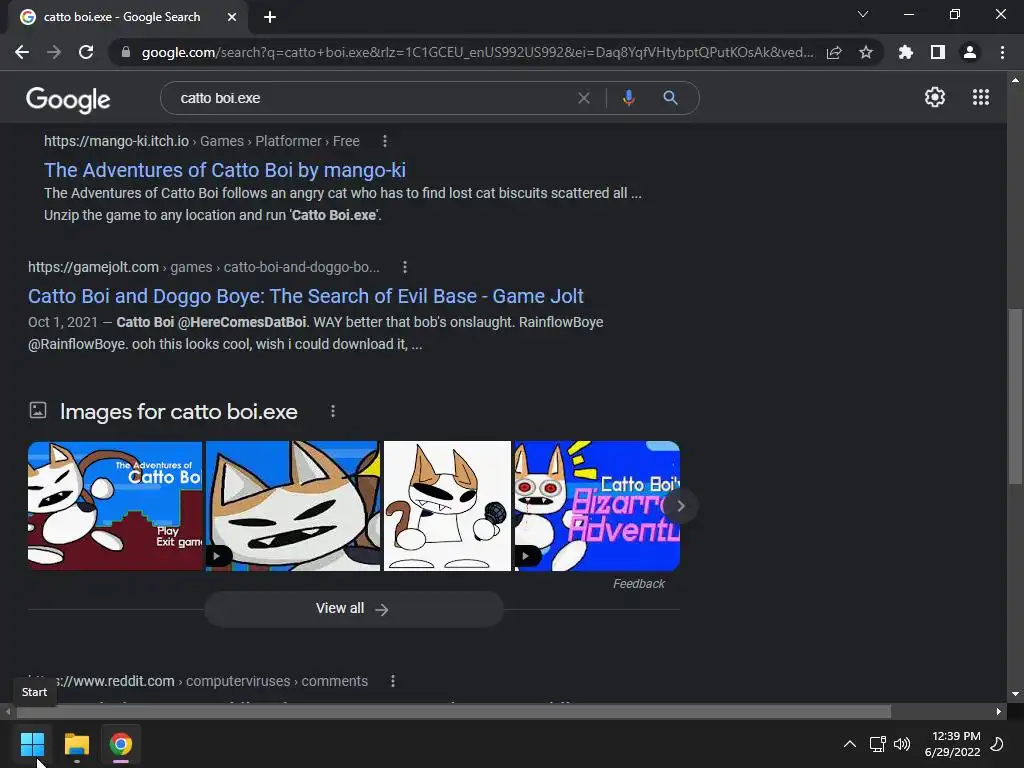1024x768 pixels.
Task: Open the clock and date flyout
Action: point(952,744)
